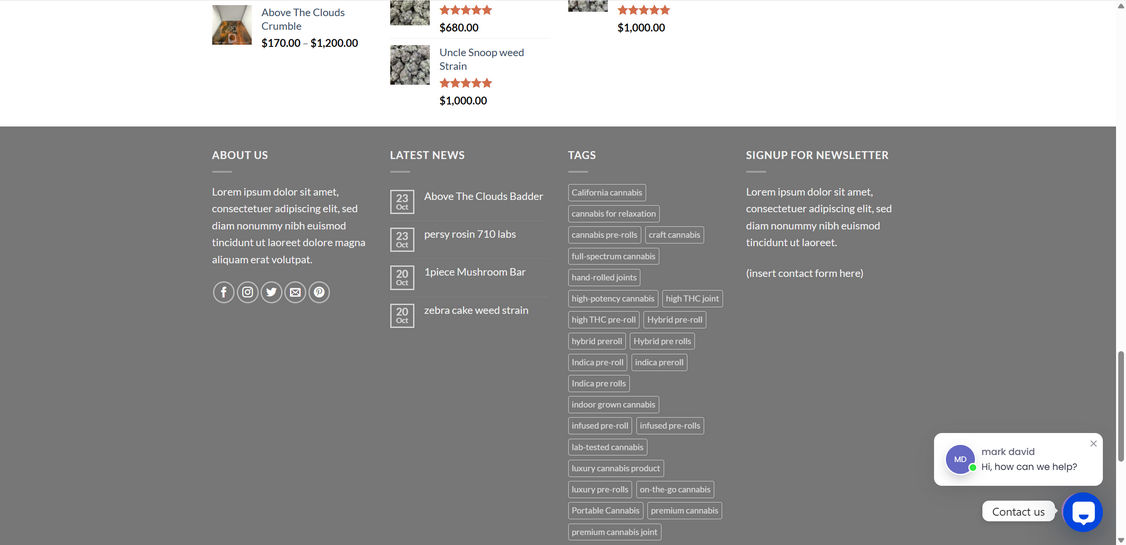This screenshot has height=545, width=1126.
Task: Open the Above The Clouds Badder post
Action: [x=483, y=196]
